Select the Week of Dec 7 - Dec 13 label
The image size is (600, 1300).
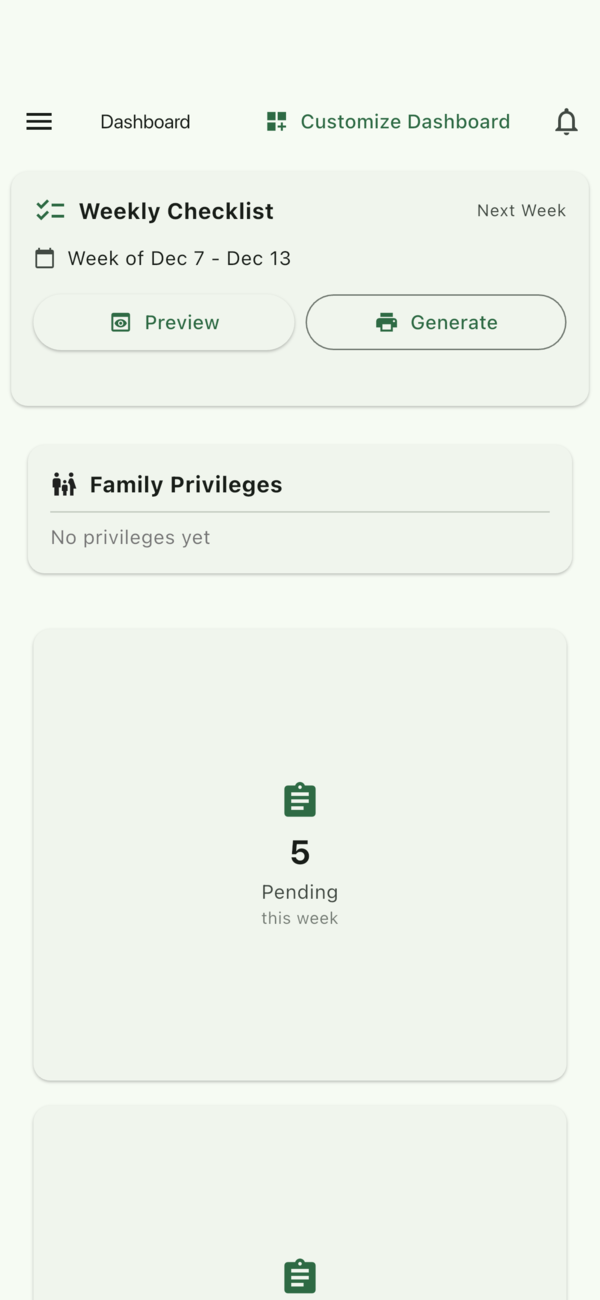coord(179,257)
